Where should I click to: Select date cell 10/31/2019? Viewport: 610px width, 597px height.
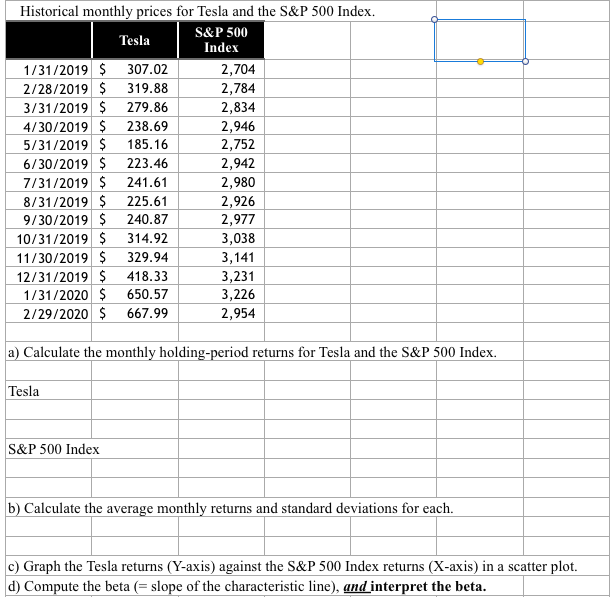(x=49, y=238)
